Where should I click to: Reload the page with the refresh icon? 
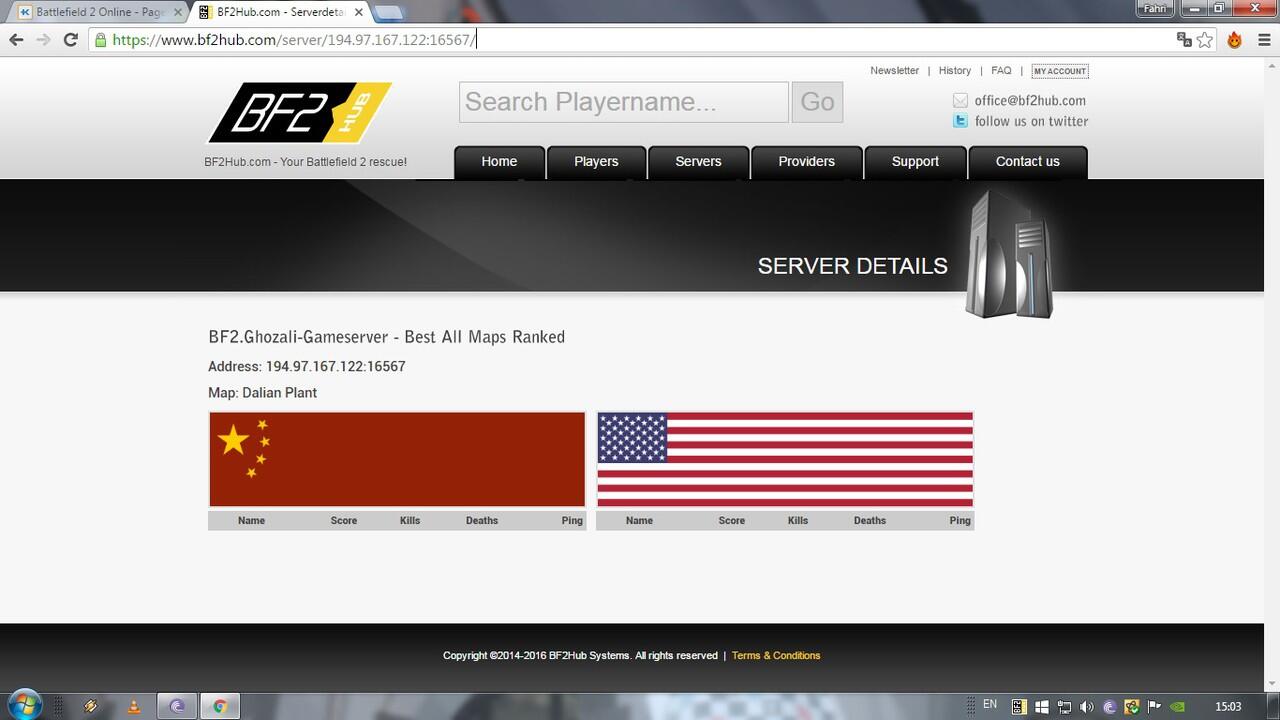coord(70,40)
